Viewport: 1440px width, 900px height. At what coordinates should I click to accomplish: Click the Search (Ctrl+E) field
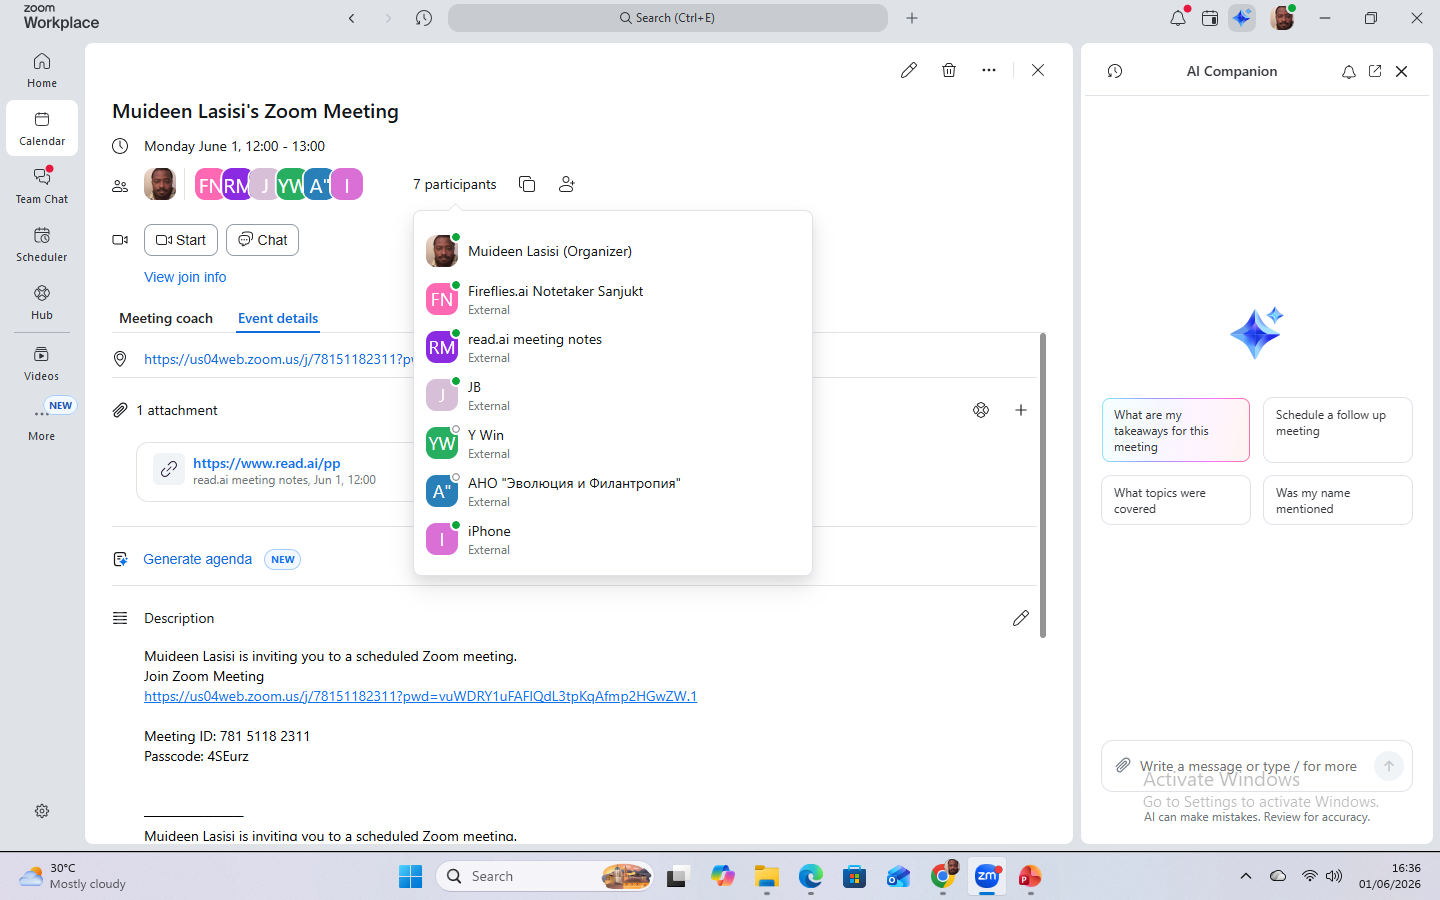click(x=667, y=18)
